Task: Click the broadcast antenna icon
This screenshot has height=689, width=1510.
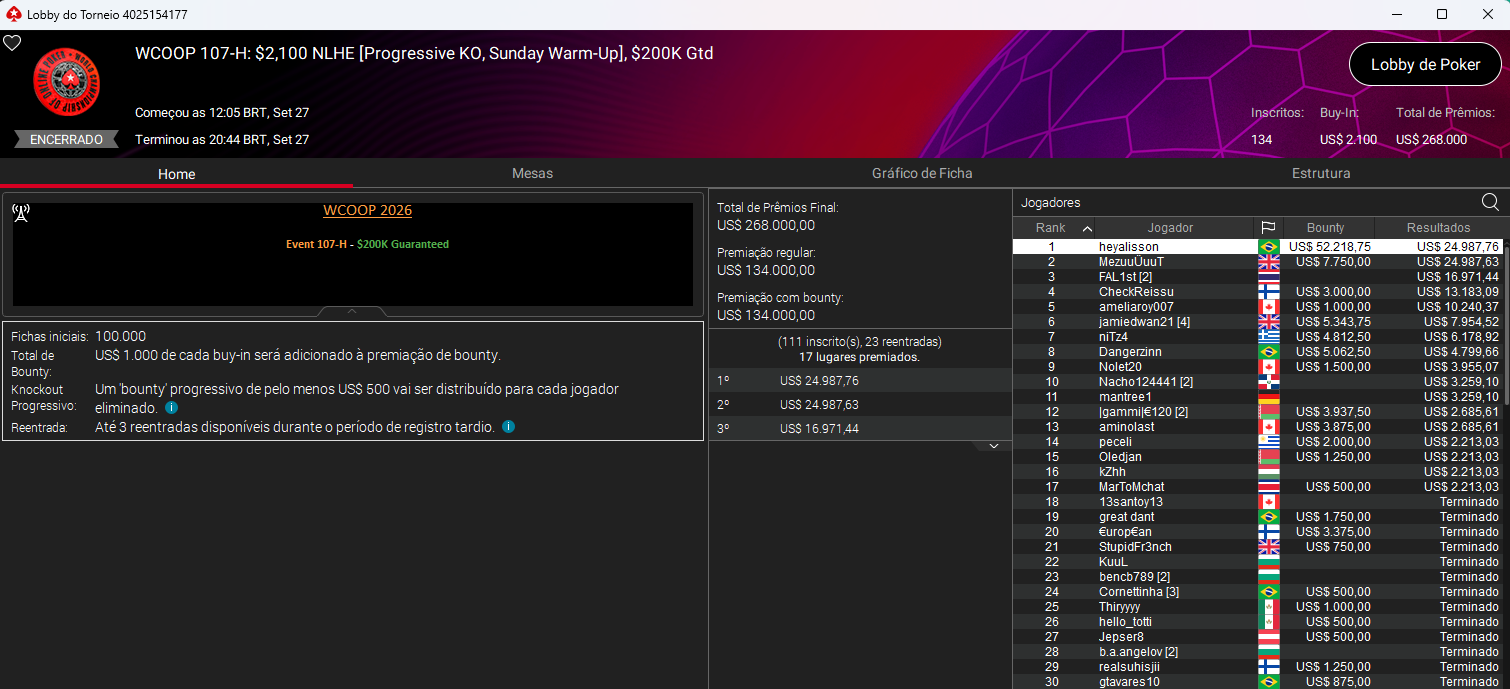Action: point(21,213)
